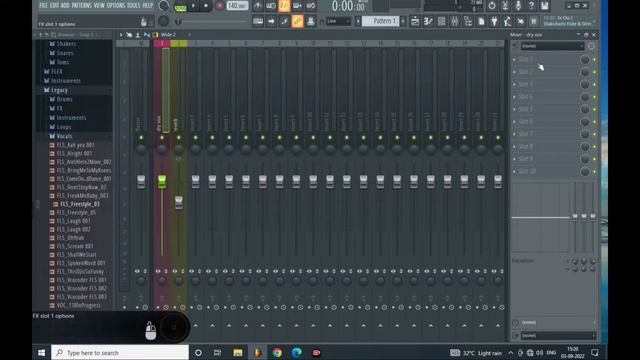Viewport: 640px width, 360px height.
Task: Disable Slot 5 effect via green LED
Action: [594, 109]
